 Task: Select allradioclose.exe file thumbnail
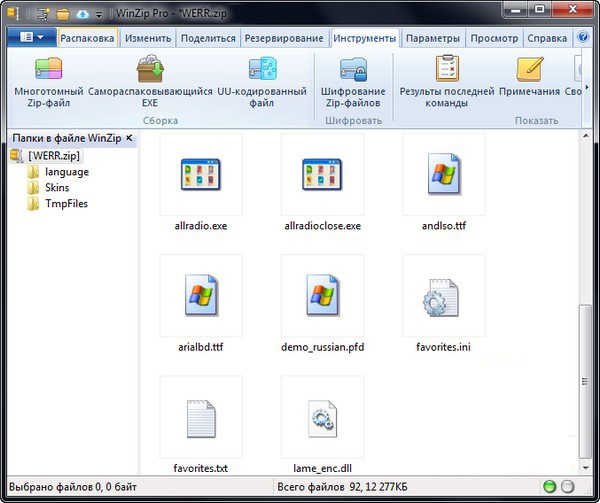[322, 174]
